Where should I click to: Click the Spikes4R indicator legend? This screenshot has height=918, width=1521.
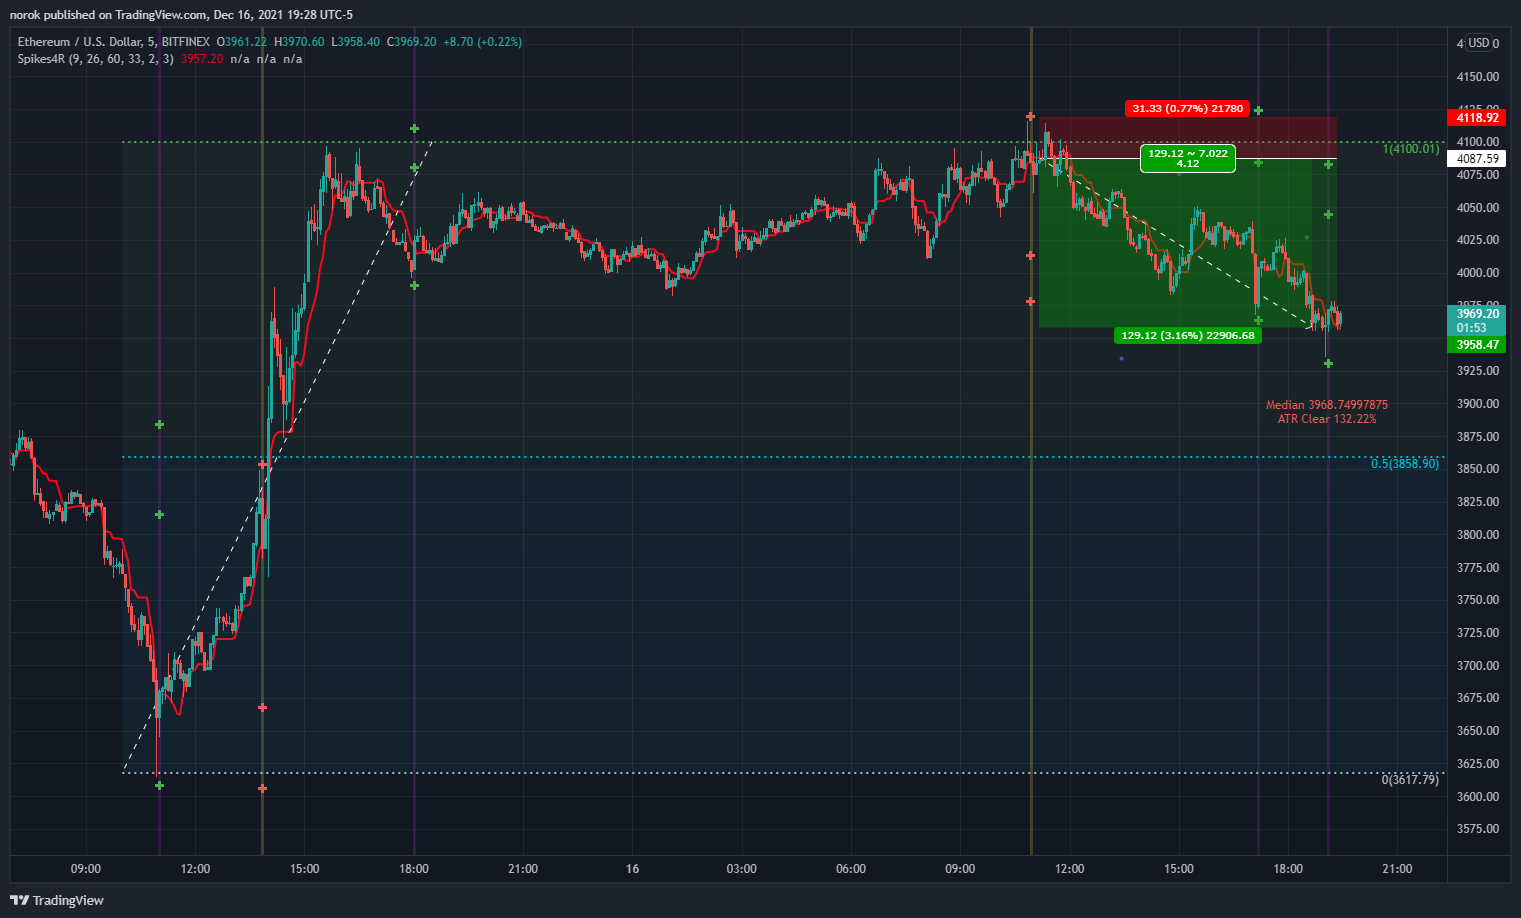click(96, 59)
